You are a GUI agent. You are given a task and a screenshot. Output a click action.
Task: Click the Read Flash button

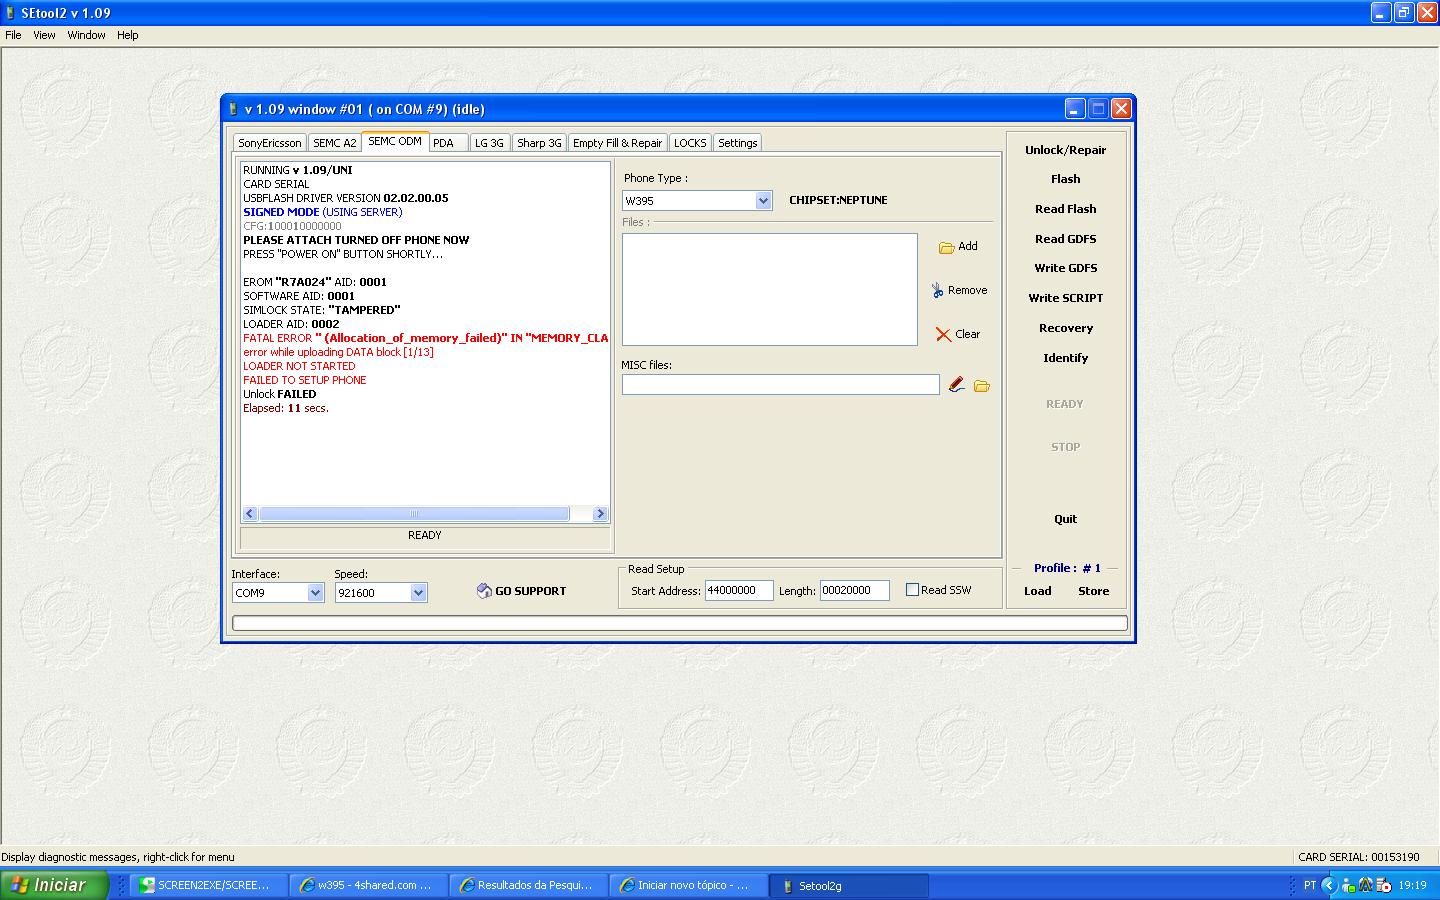pyautogui.click(x=1065, y=209)
